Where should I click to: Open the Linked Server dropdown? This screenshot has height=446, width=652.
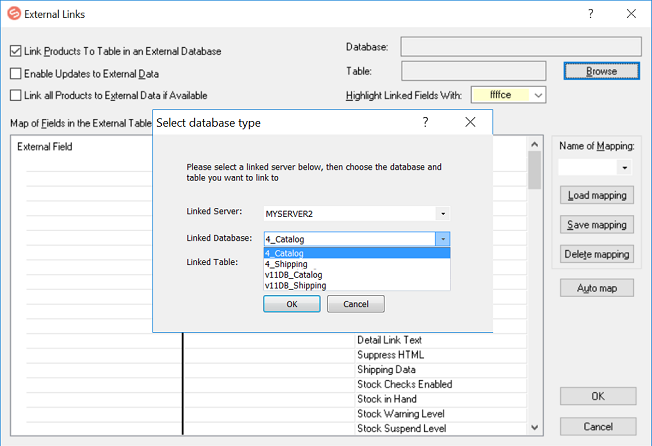pos(442,214)
